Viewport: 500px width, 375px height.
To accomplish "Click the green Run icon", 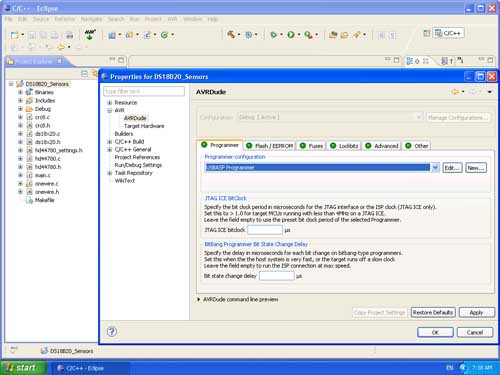I will (x=291, y=35).
